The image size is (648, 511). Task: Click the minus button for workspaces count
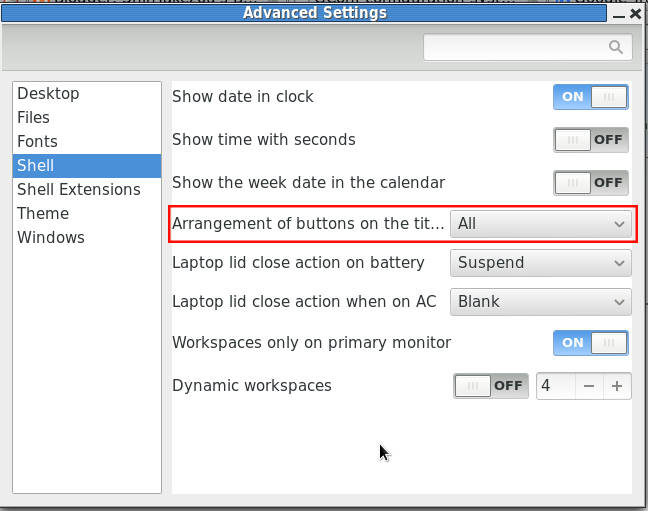pyautogui.click(x=590, y=386)
